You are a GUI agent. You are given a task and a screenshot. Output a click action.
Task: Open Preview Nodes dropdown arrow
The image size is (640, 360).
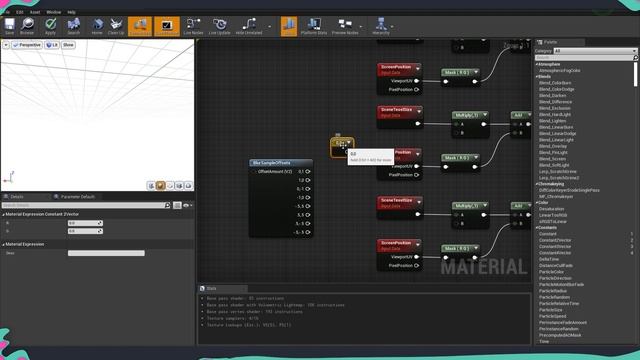361,27
